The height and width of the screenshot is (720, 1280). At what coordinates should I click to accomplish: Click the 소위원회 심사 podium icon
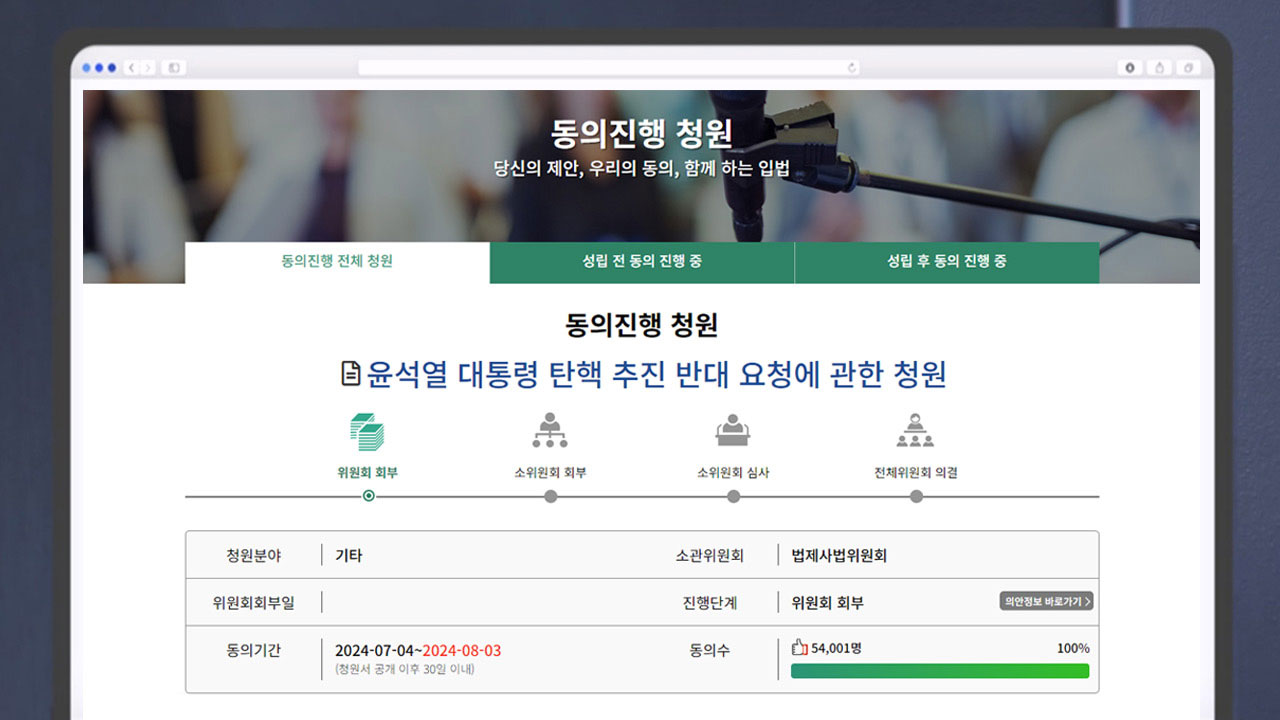point(732,430)
